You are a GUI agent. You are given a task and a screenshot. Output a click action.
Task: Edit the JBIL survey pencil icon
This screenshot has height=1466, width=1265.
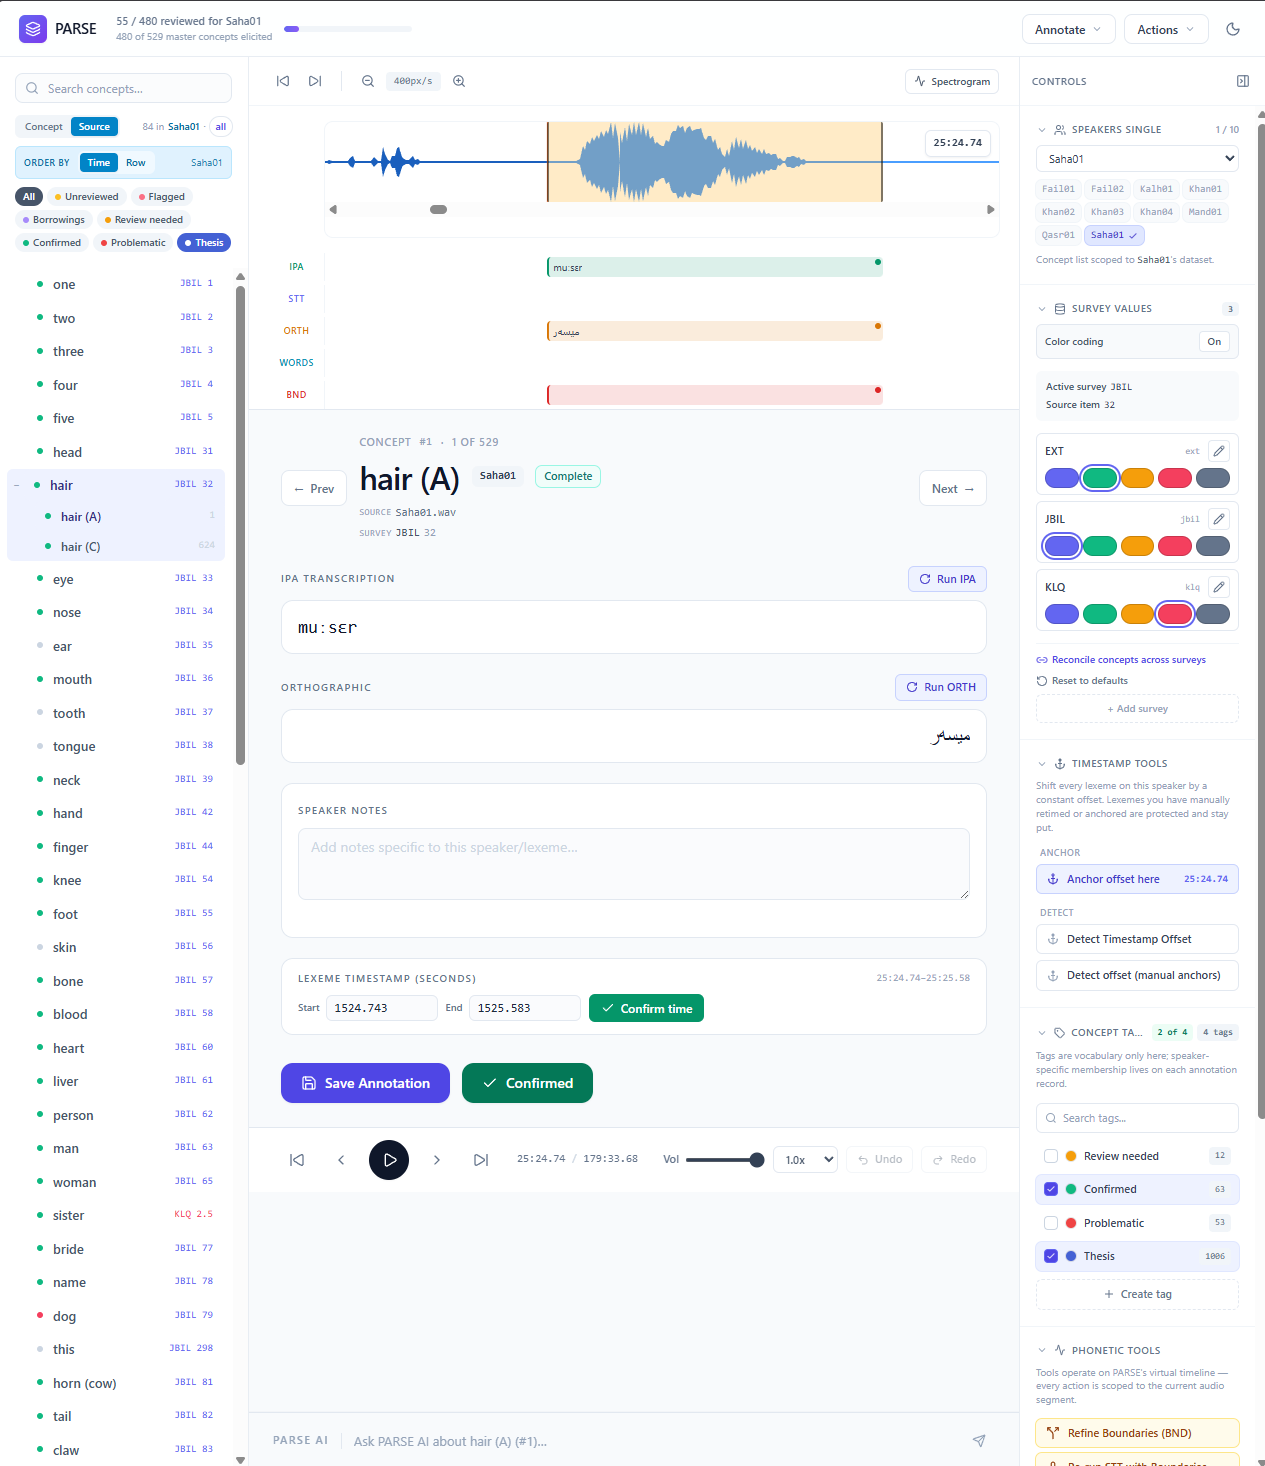pos(1219,519)
